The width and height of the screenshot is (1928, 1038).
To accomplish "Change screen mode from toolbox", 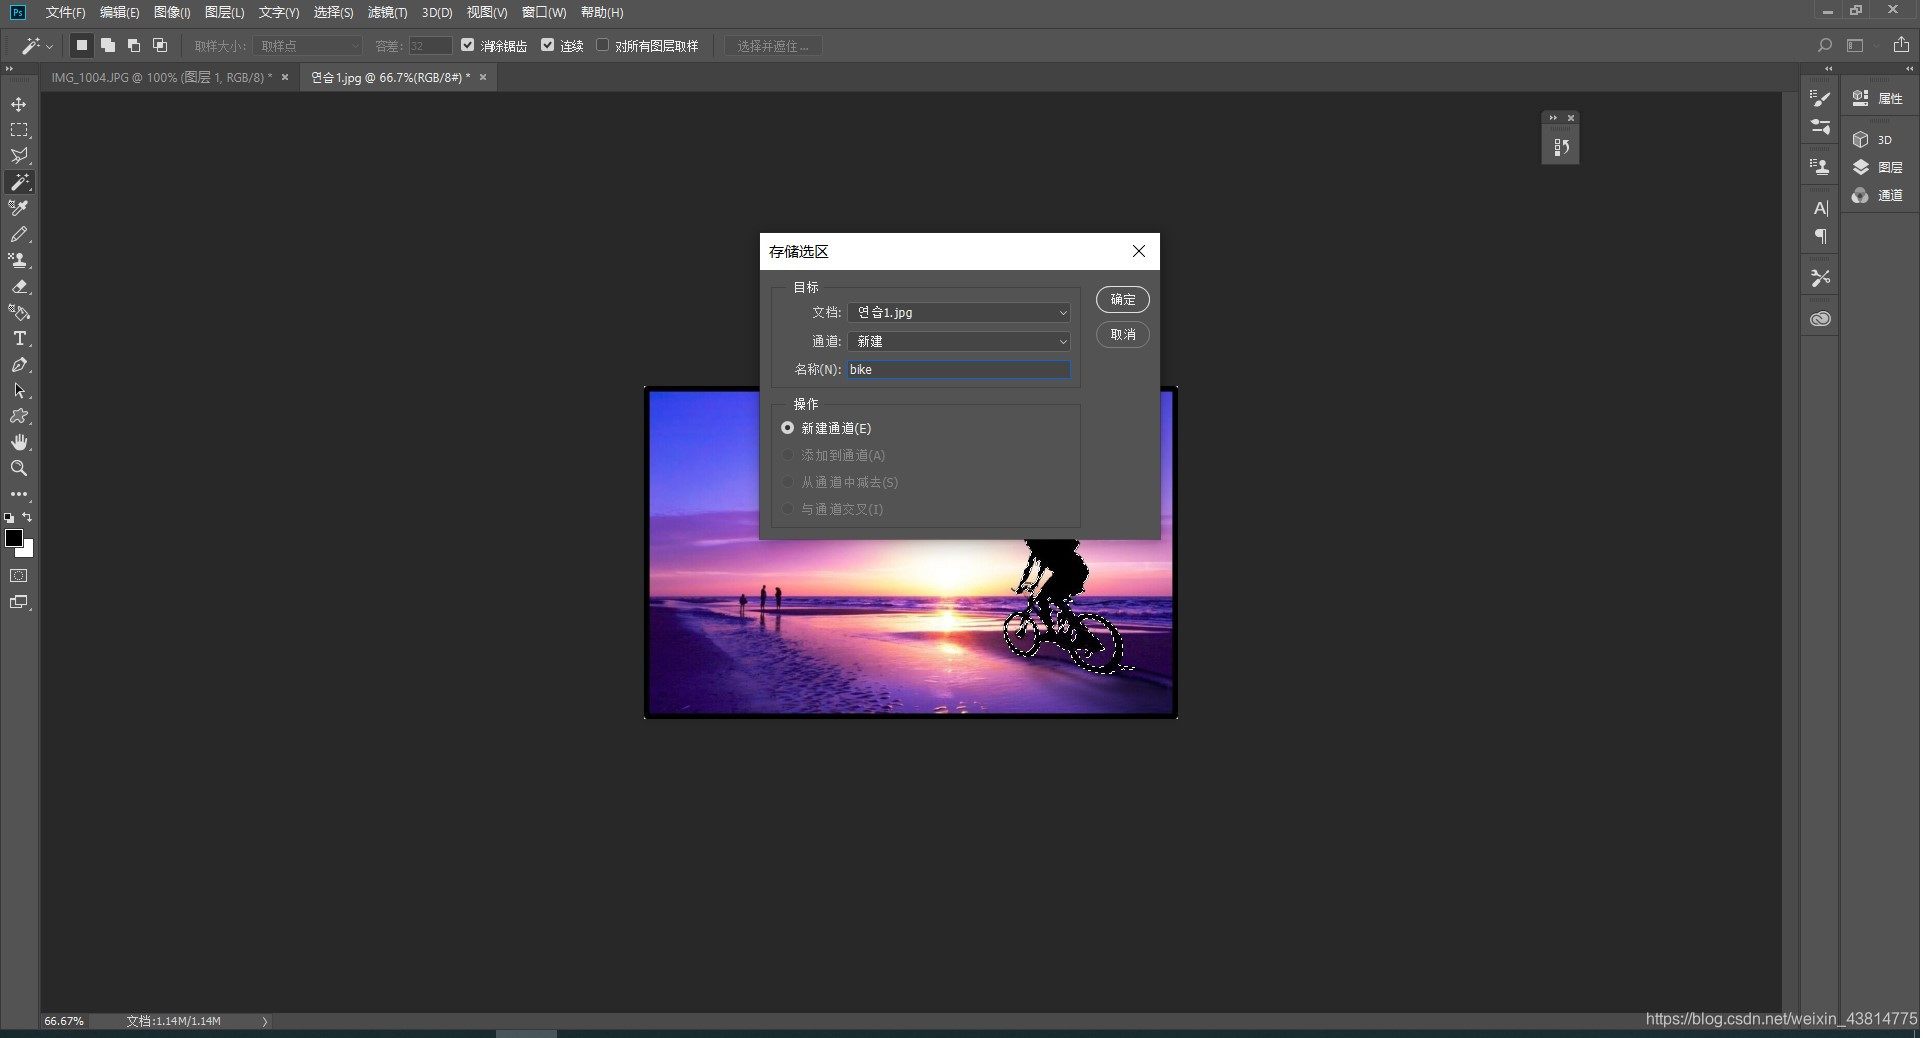I will (19, 602).
